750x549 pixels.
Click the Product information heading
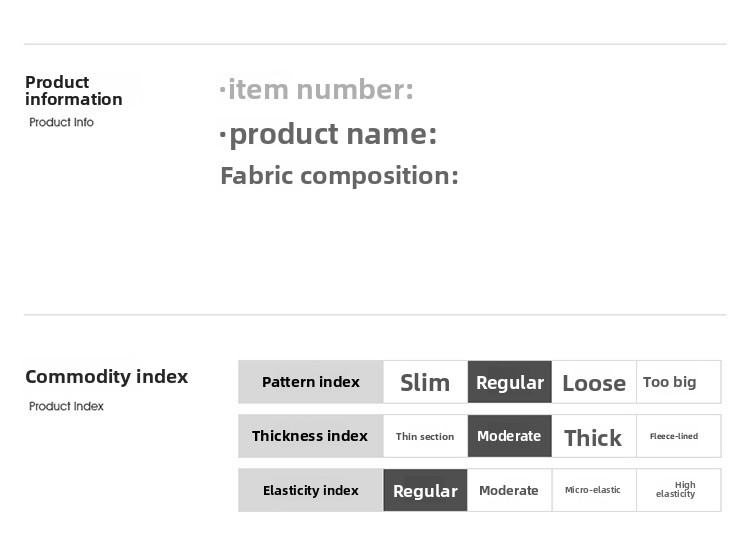click(x=74, y=90)
